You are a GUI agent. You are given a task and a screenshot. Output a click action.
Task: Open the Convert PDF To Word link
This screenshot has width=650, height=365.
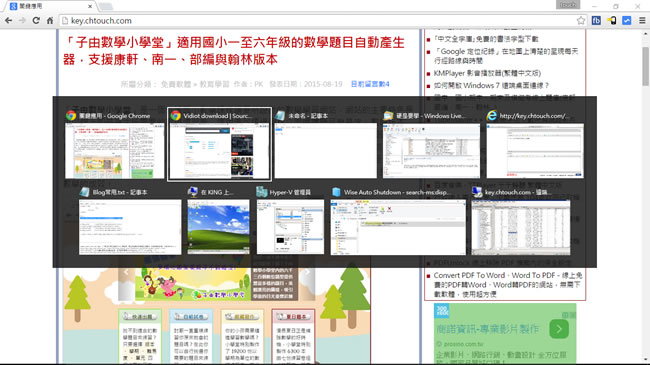(x=508, y=285)
